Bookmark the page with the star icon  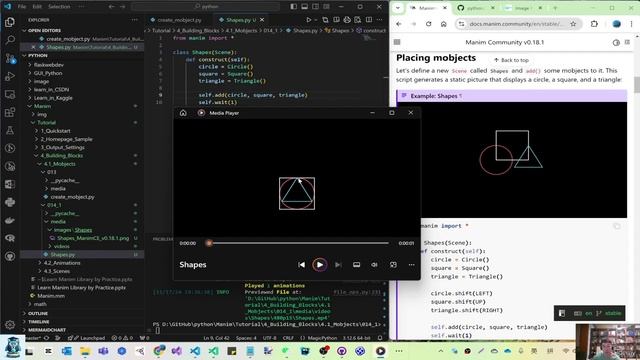click(573, 24)
